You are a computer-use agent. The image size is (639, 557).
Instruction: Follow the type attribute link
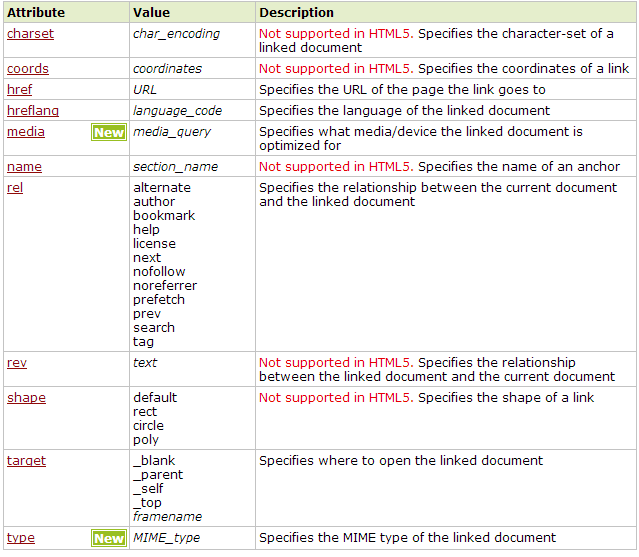click(x=21, y=538)
